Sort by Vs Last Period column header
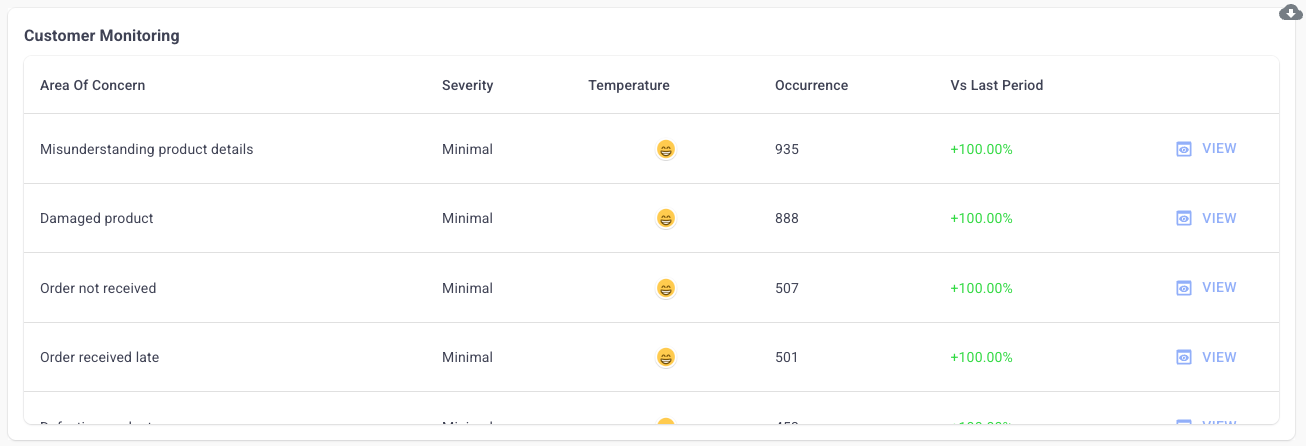The width and height of the screenshot is (1306, 446). point(997,85)
